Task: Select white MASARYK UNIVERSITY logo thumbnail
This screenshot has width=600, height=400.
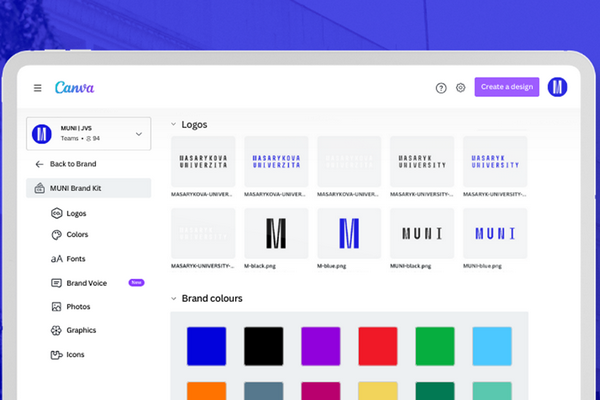Action: pyautogui.click(x=203, y=233)
